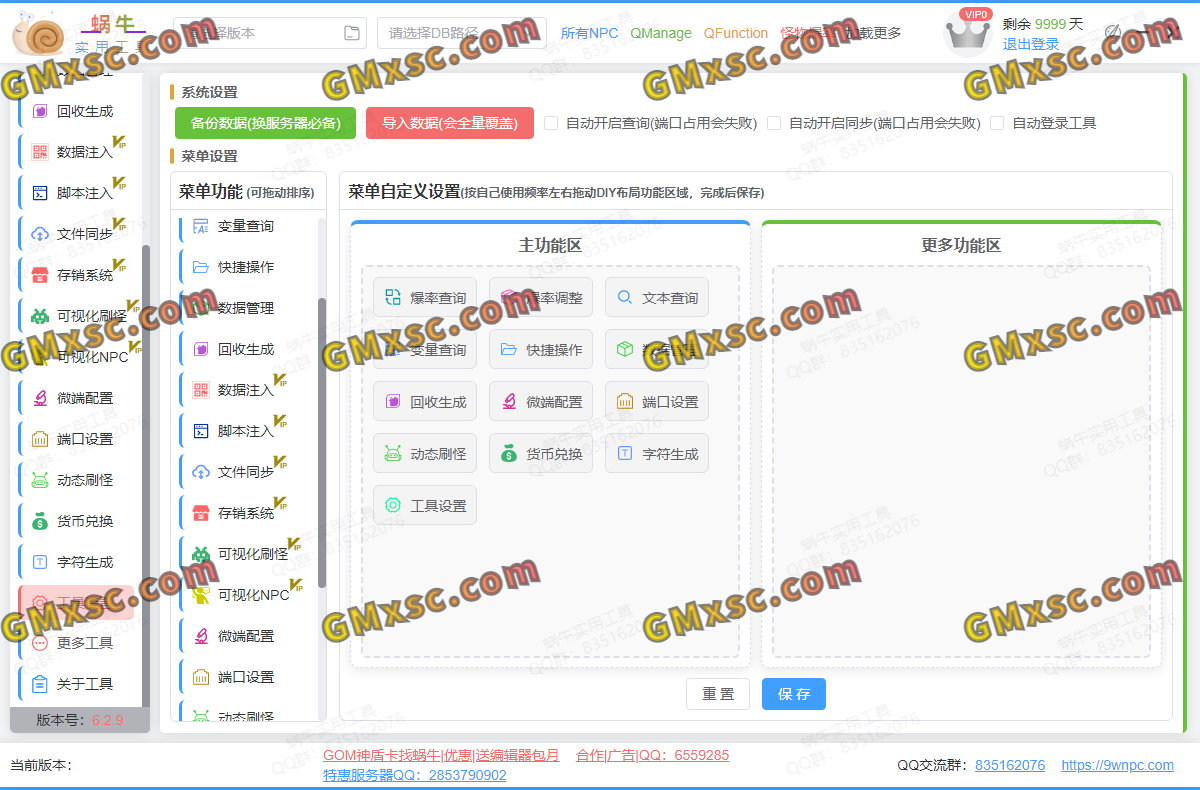Click the 爆率查询 tile in 主功能区
1200x790 pixels.
[x=425, y=298]
